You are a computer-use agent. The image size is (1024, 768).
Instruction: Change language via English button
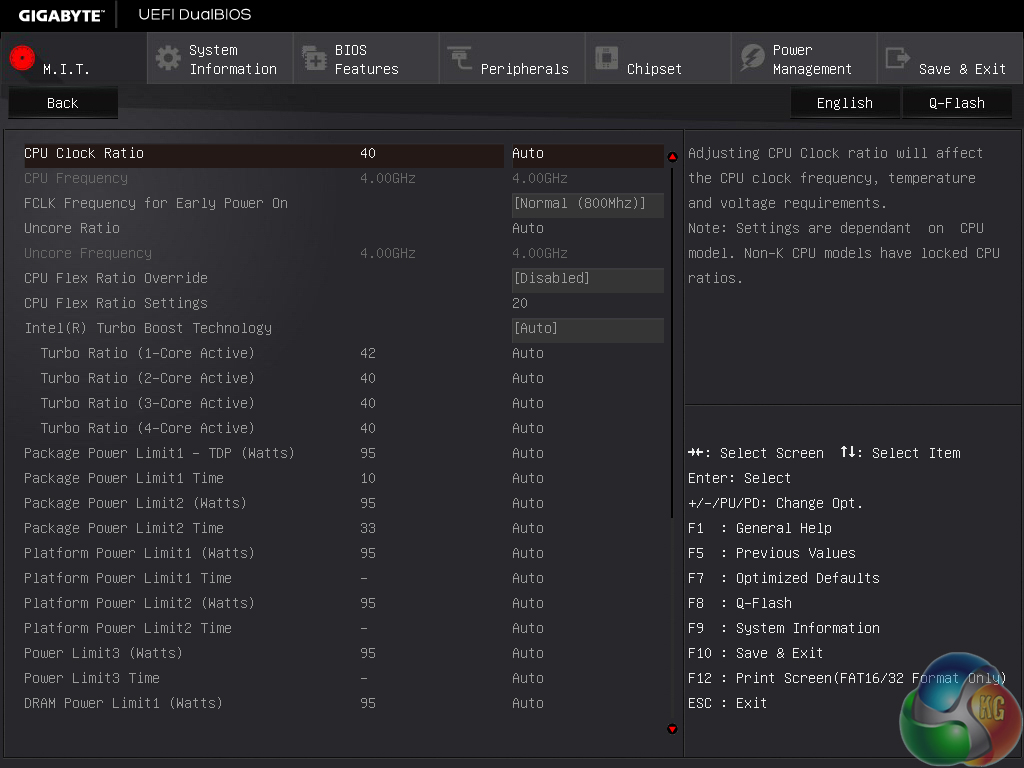[x=844, y=103]
